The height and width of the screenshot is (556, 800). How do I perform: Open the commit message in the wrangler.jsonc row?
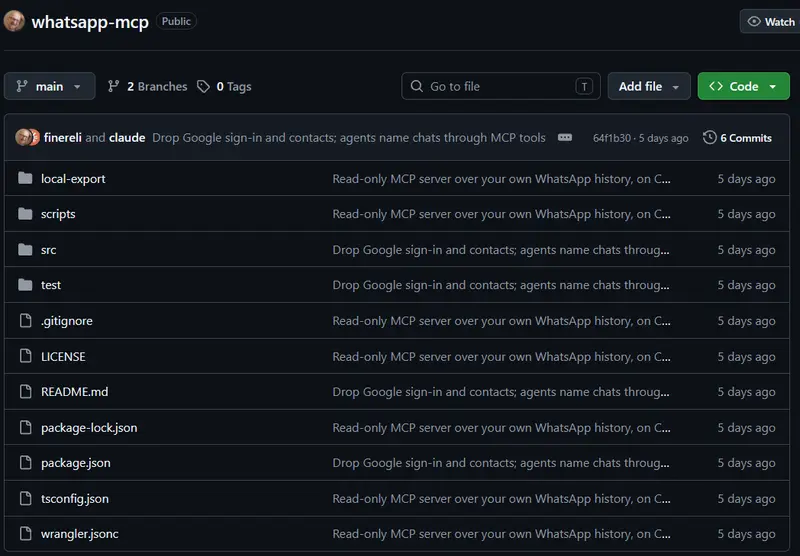point(502,534)
